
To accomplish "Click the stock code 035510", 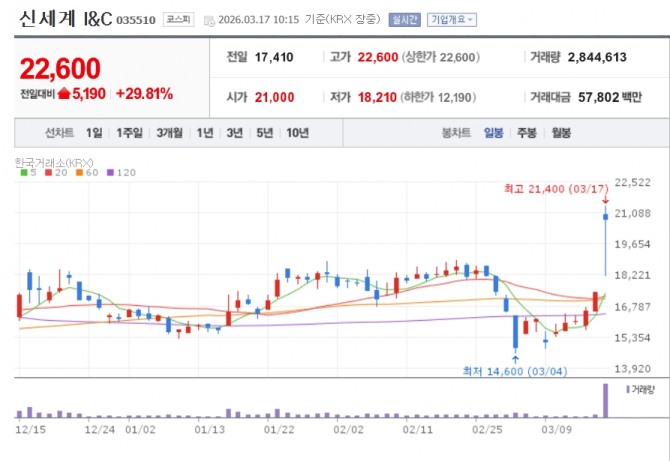I will coord(136,20).
